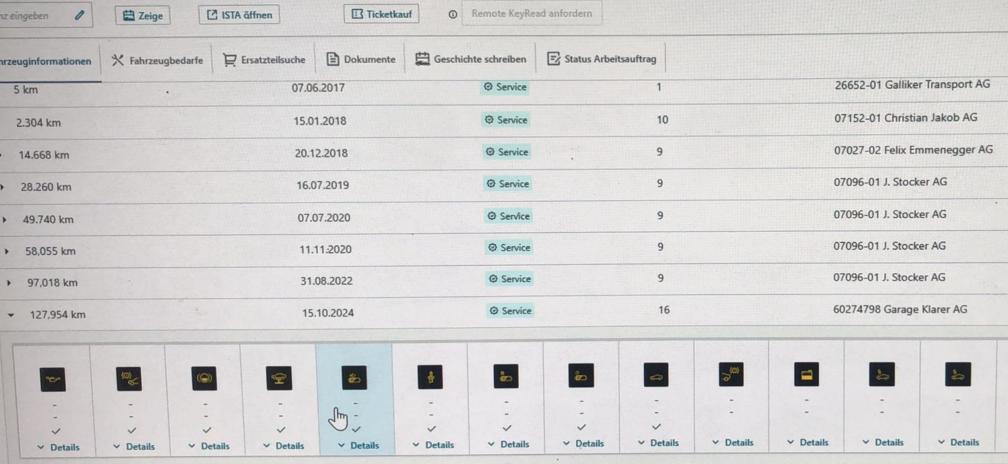Go to the Status Arbeitsauftrag tab
This screenshot has width=1008, height=464.
602,59
